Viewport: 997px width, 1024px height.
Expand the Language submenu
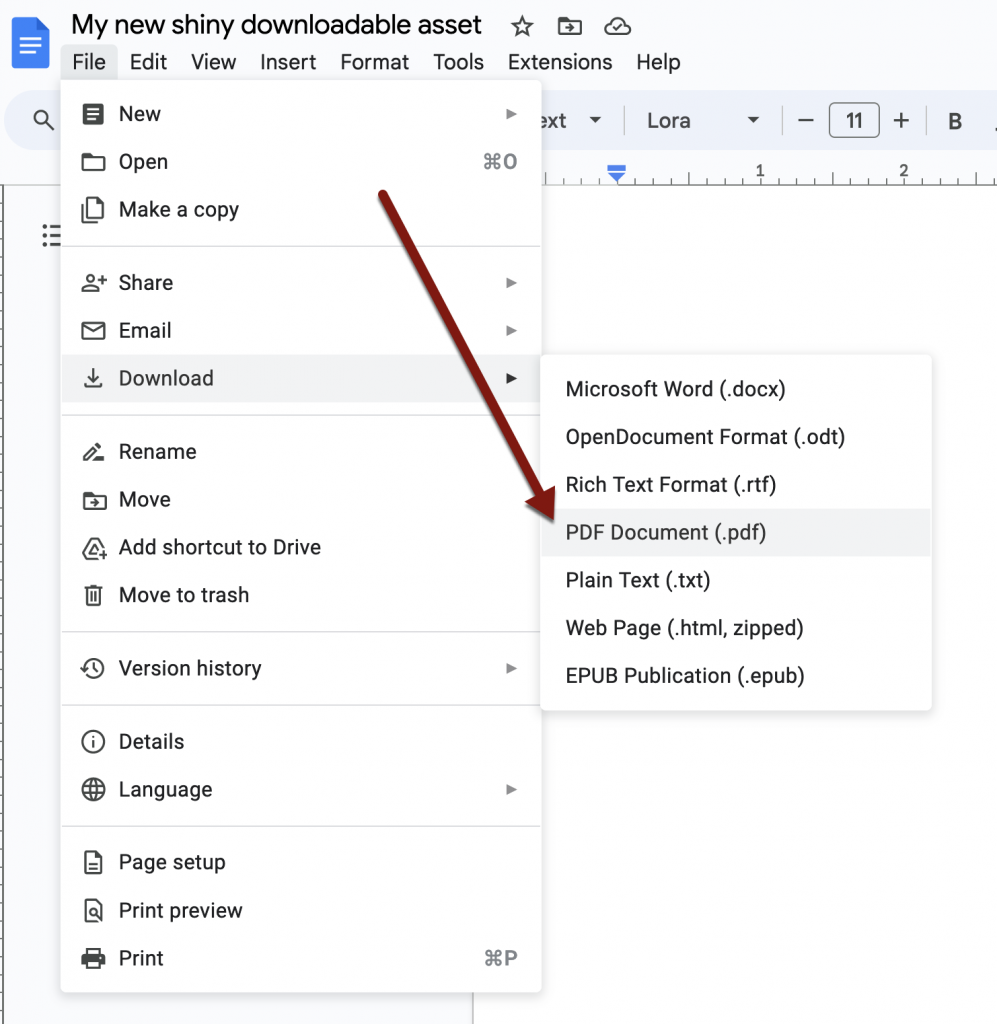pyautogui.click(x=301, y=790)
